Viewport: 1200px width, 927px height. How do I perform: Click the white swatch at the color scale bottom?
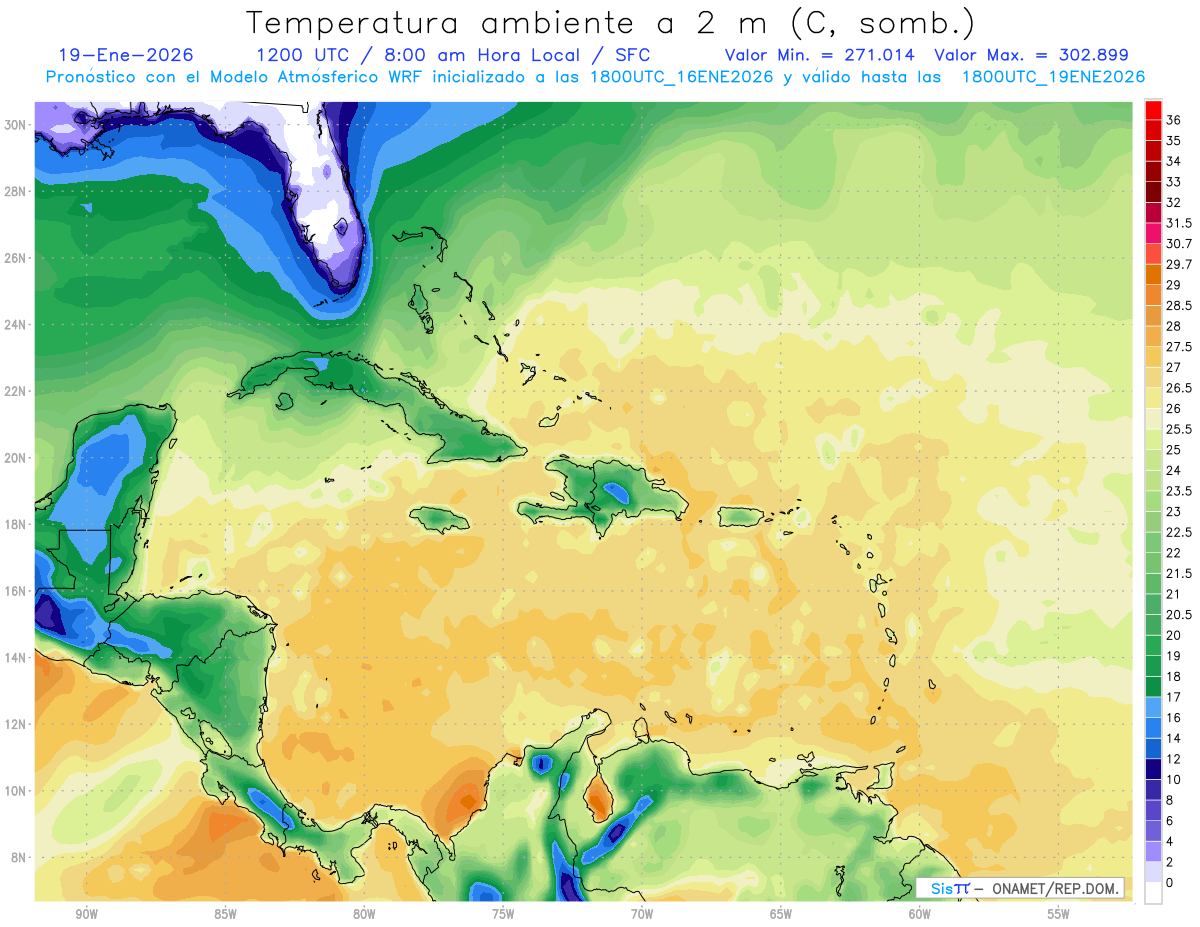click(1153, 893)
